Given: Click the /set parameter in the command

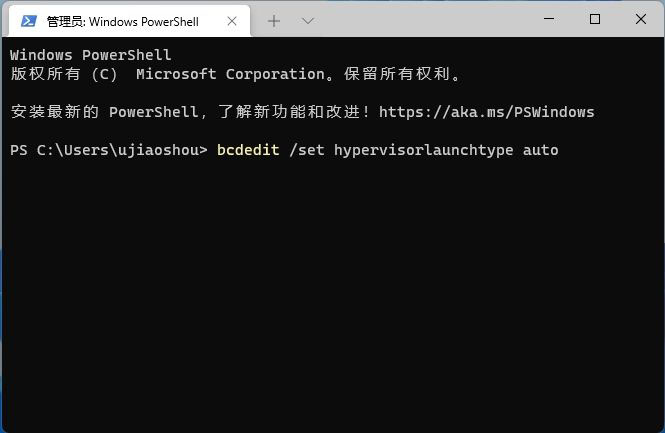Looking at the screenshot, I should click(307, 150).
